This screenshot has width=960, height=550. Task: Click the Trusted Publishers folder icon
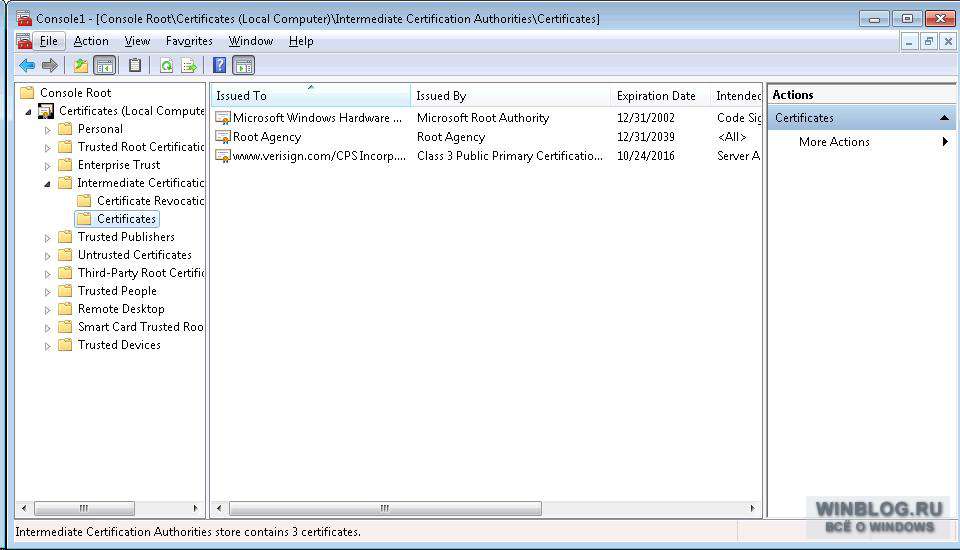pyautogui.click(x=65, y=237)
